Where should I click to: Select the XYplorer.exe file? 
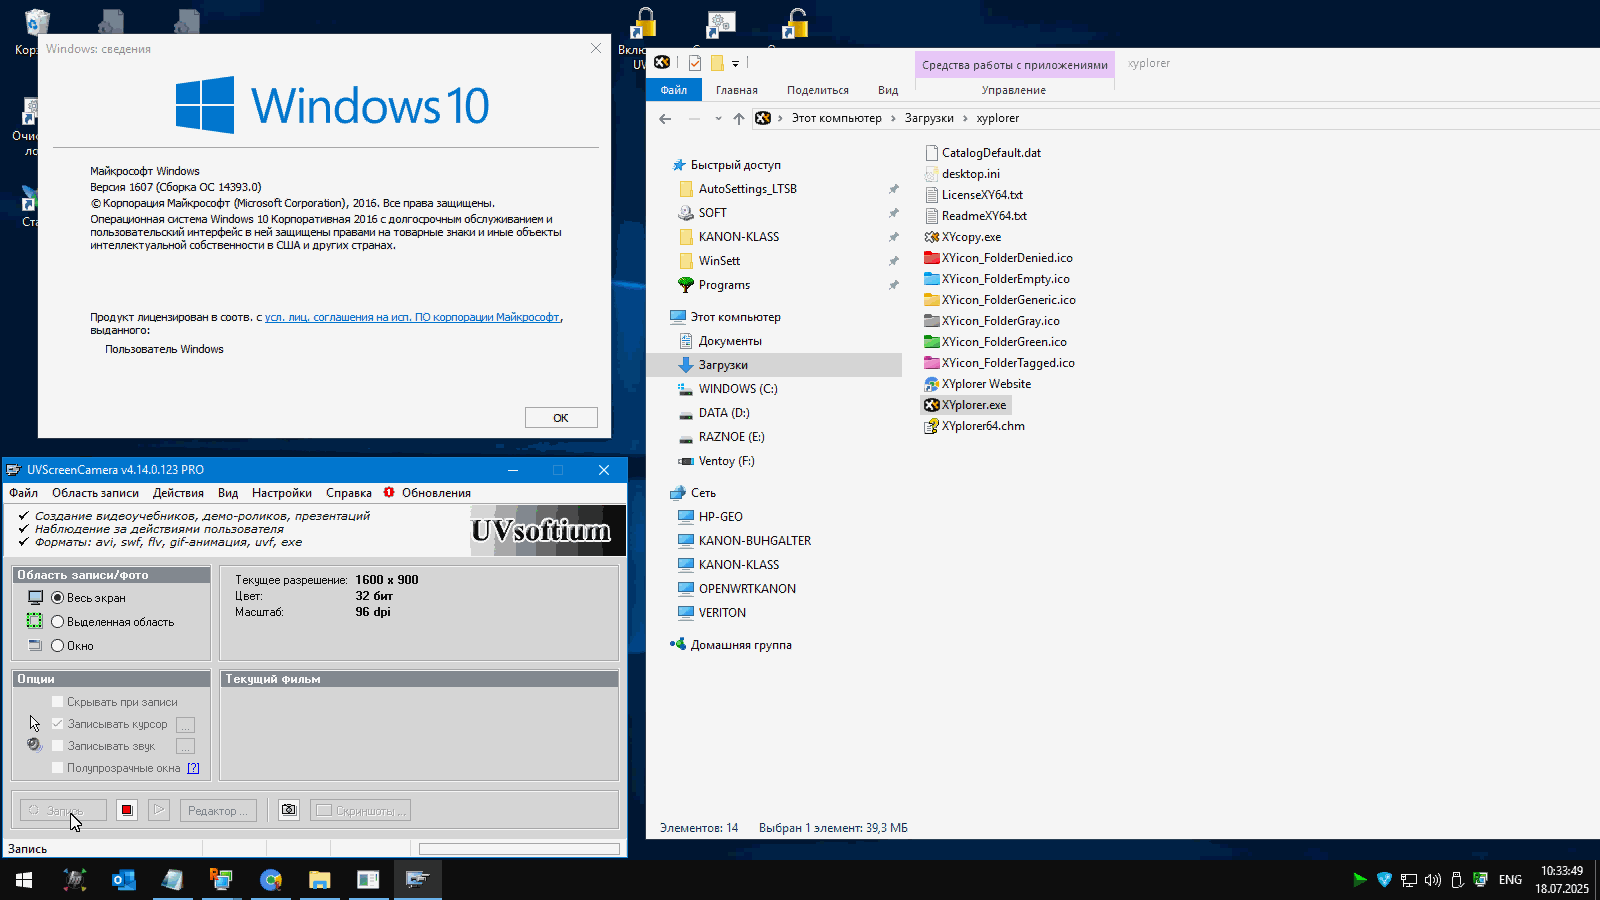coord(965,405)
